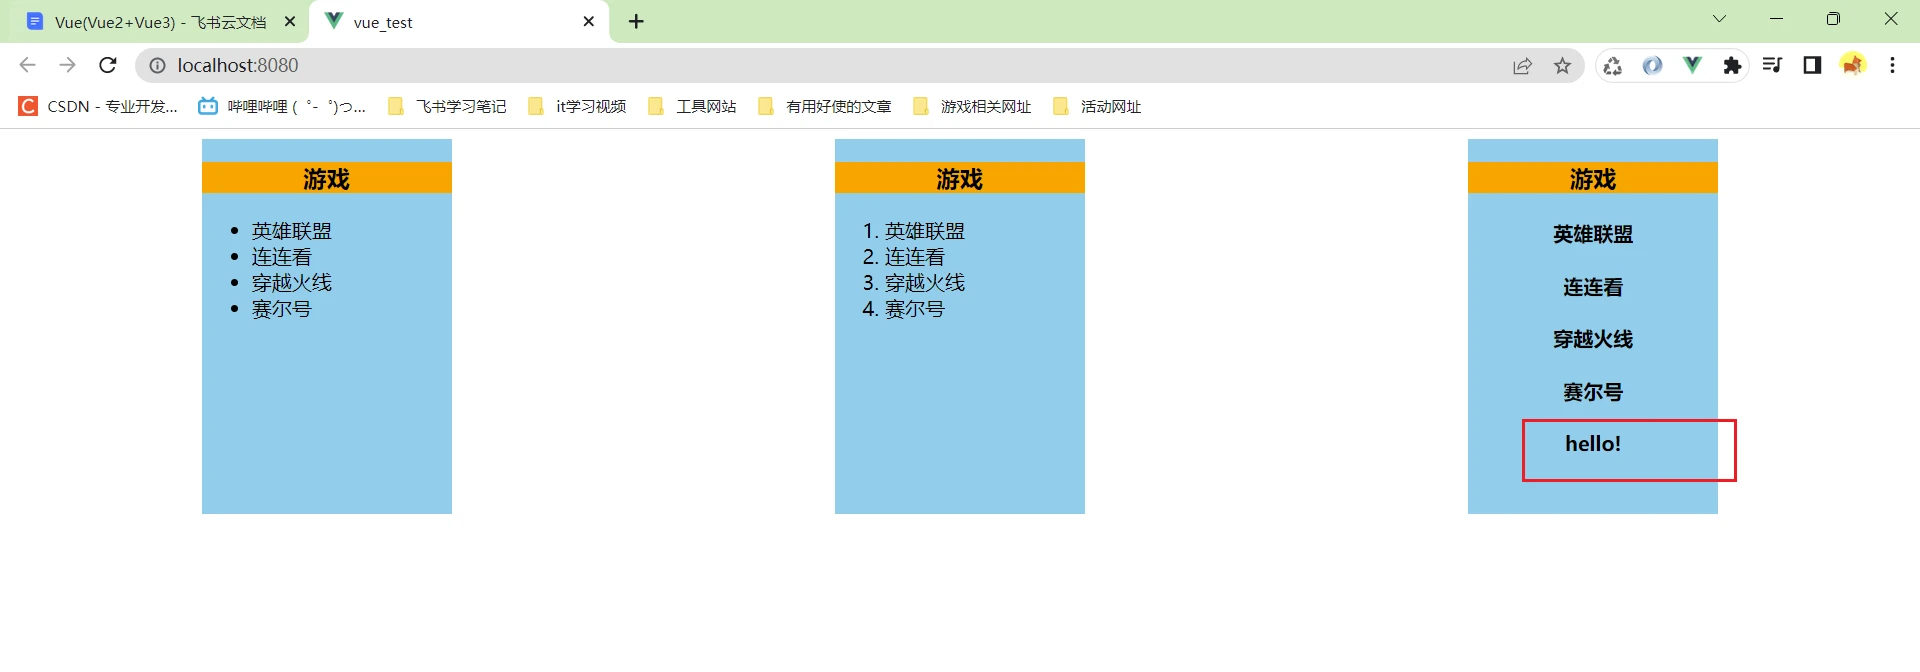Open media control playlist icon

pos(1772,66)
